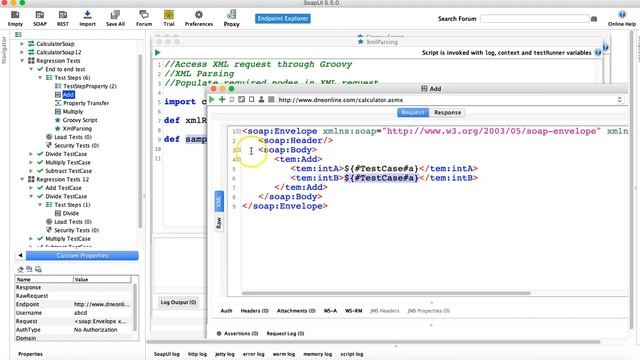
Task: Open the Forum toolbar icon
Action: (144, 15)
